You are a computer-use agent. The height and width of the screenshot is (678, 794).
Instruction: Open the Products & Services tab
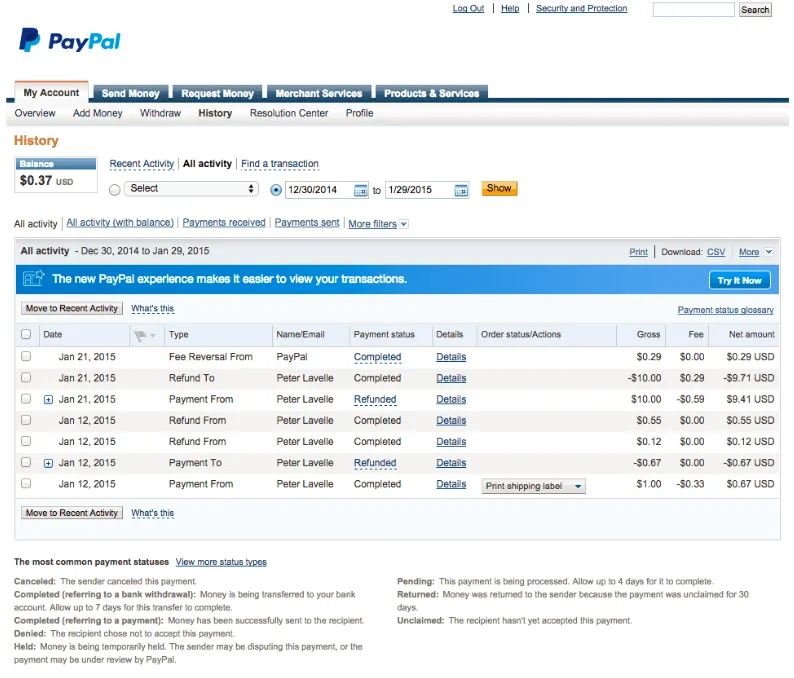tap(431, 93)
